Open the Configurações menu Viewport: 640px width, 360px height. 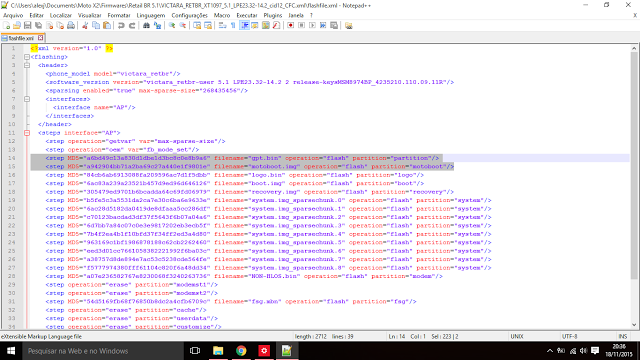click(x=189, y=16)
